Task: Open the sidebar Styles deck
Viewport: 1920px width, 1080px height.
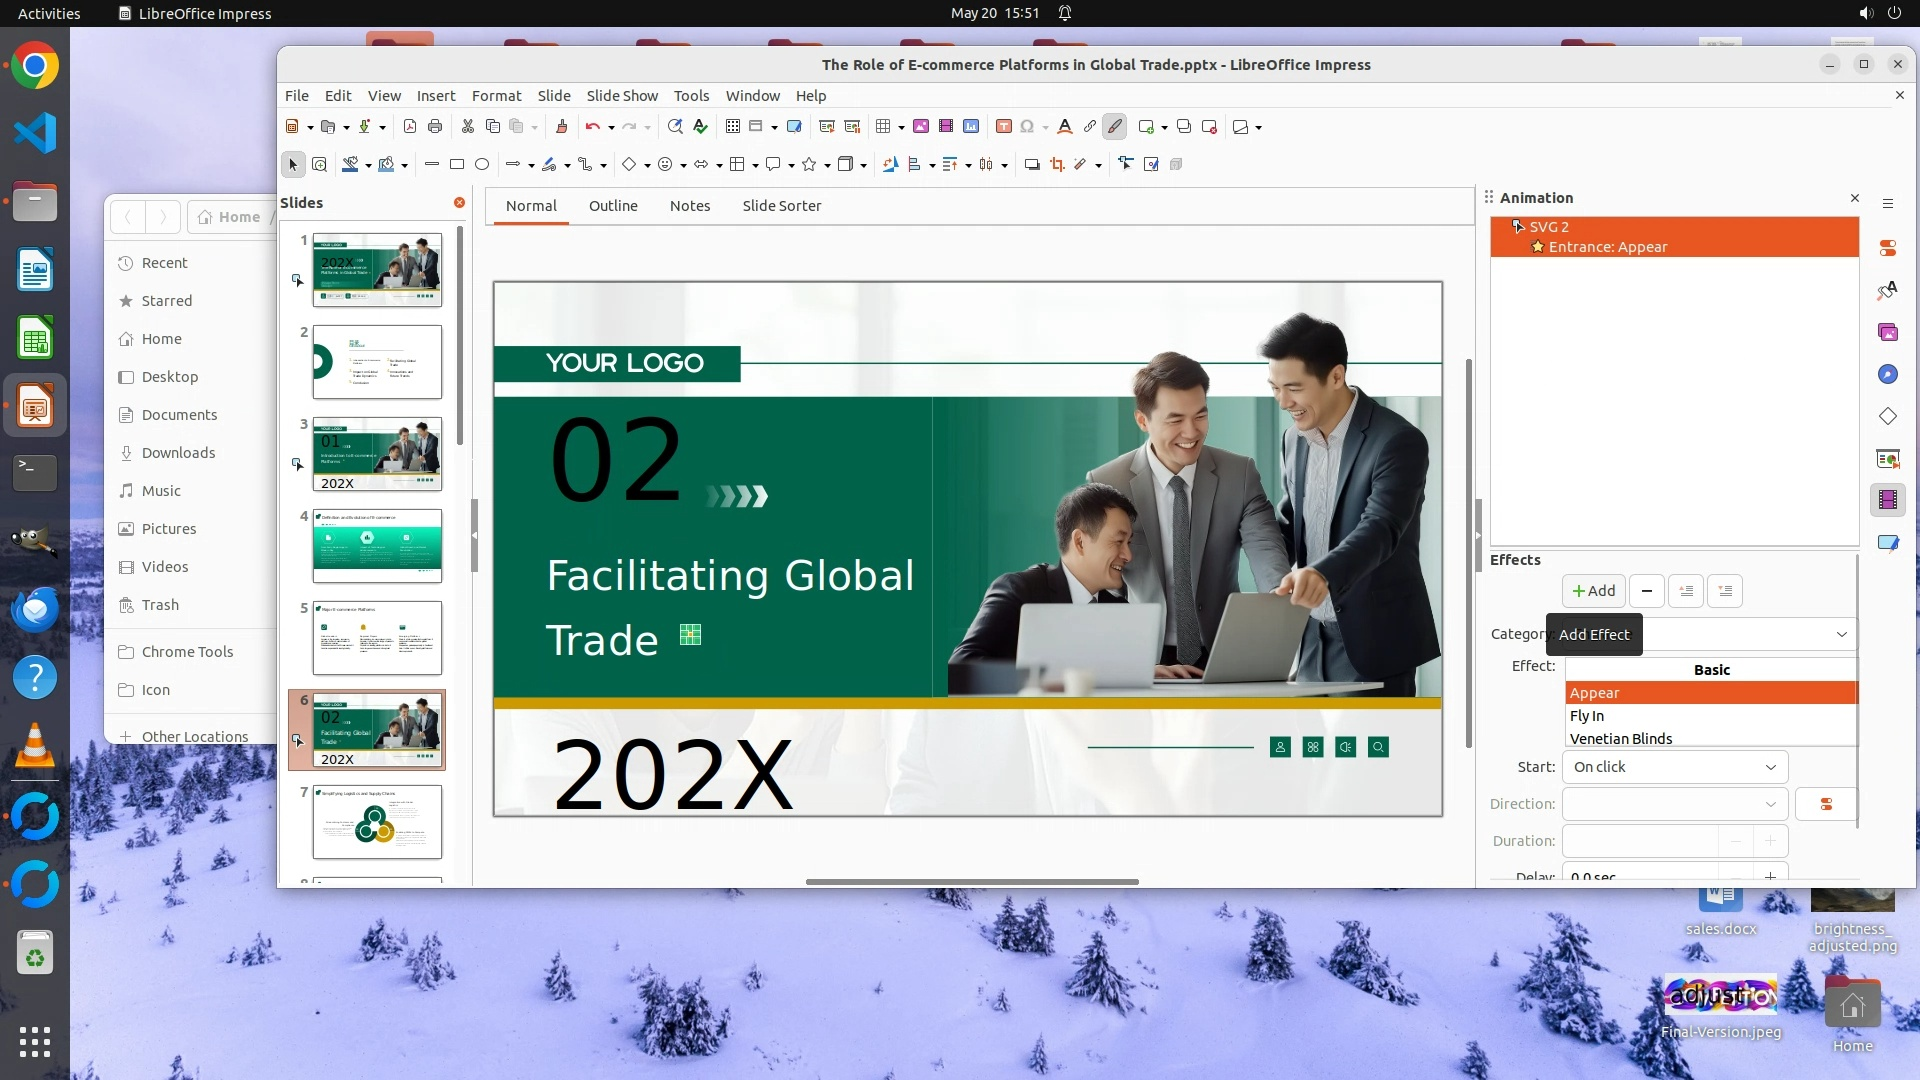Action: tap(1887, 290)
